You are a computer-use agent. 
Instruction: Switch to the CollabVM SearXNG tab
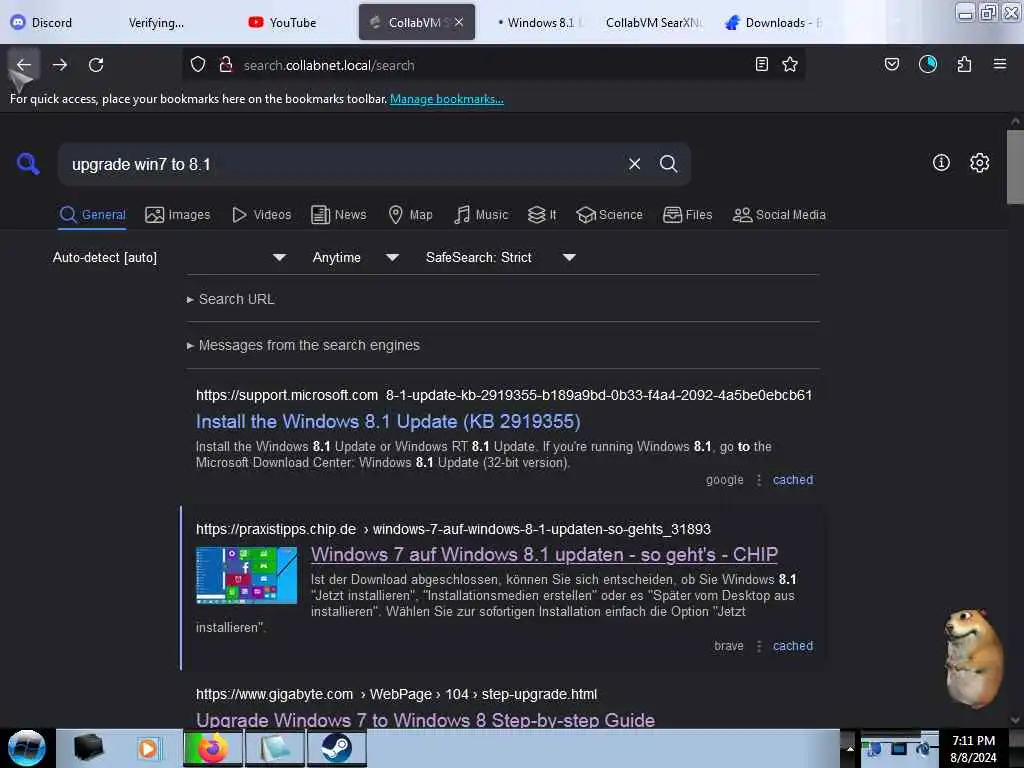click(653, 22)
